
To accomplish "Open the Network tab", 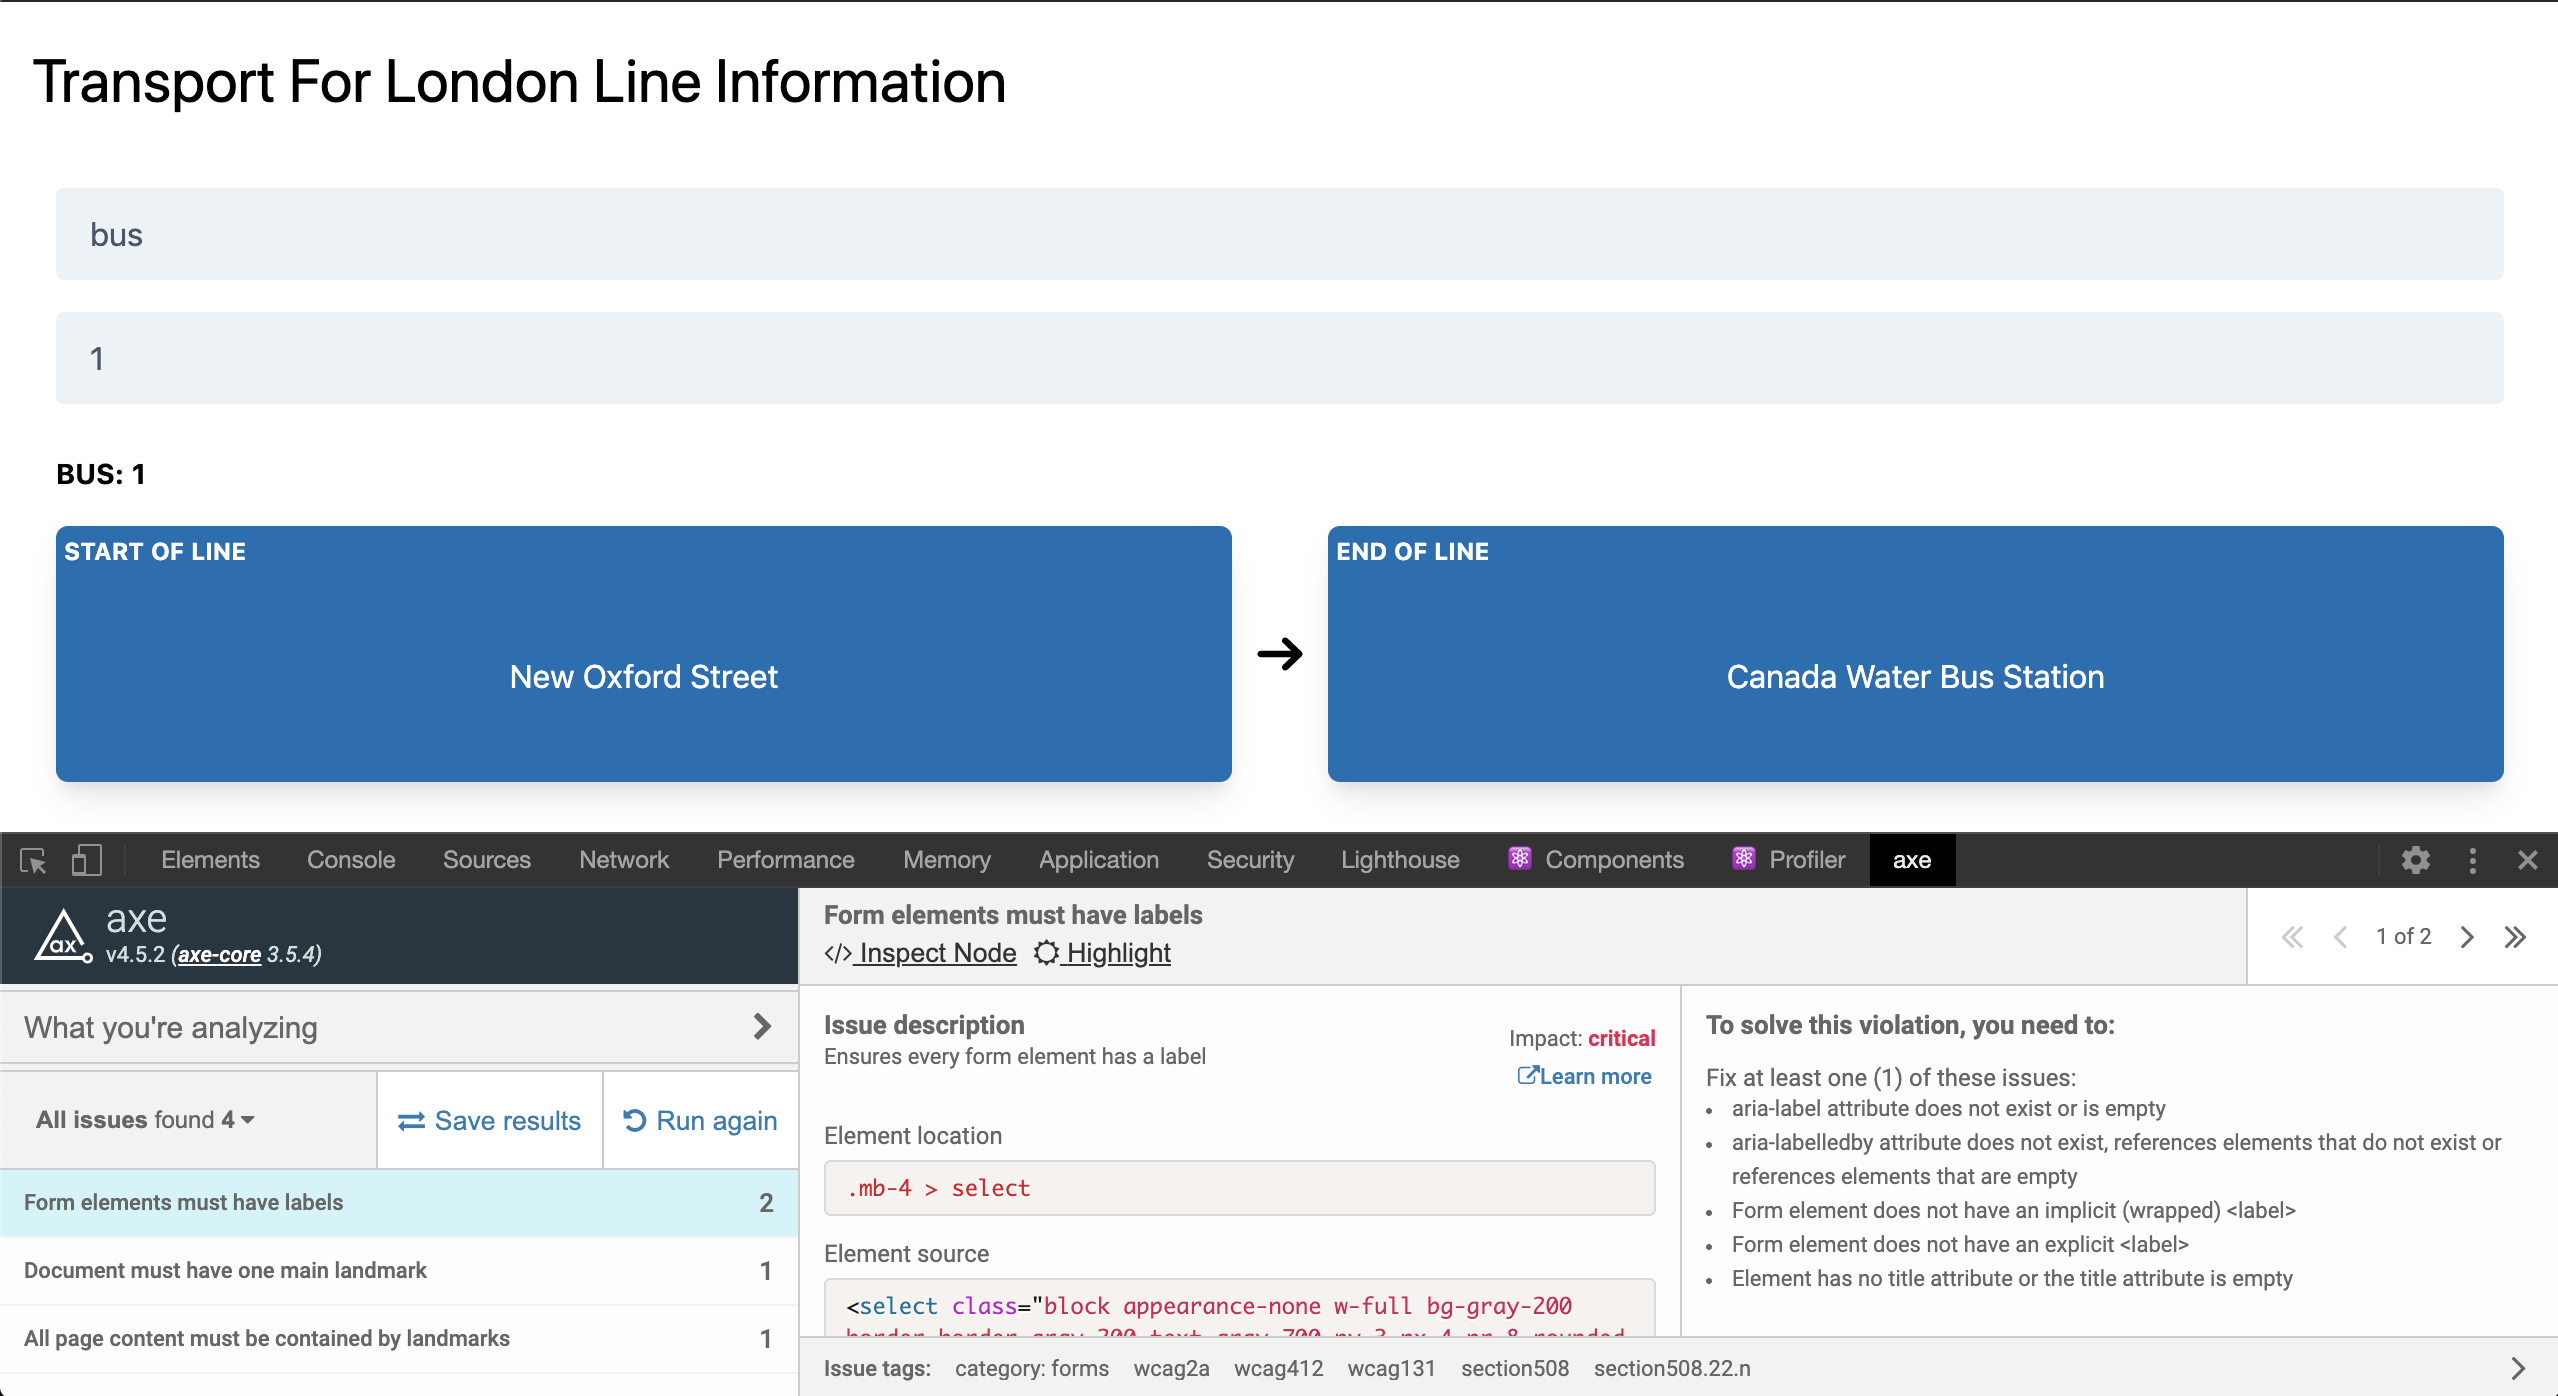I will 624,860.
